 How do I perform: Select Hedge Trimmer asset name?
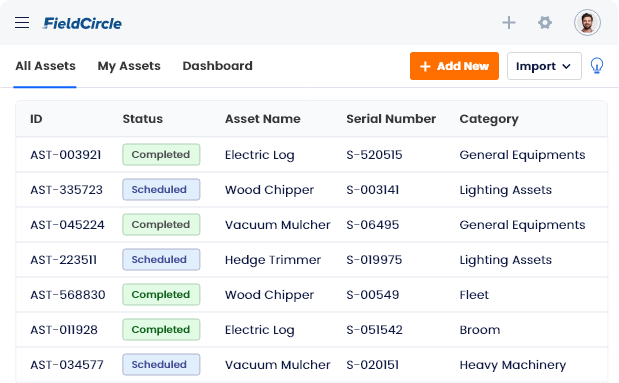[x=273, y=260]
